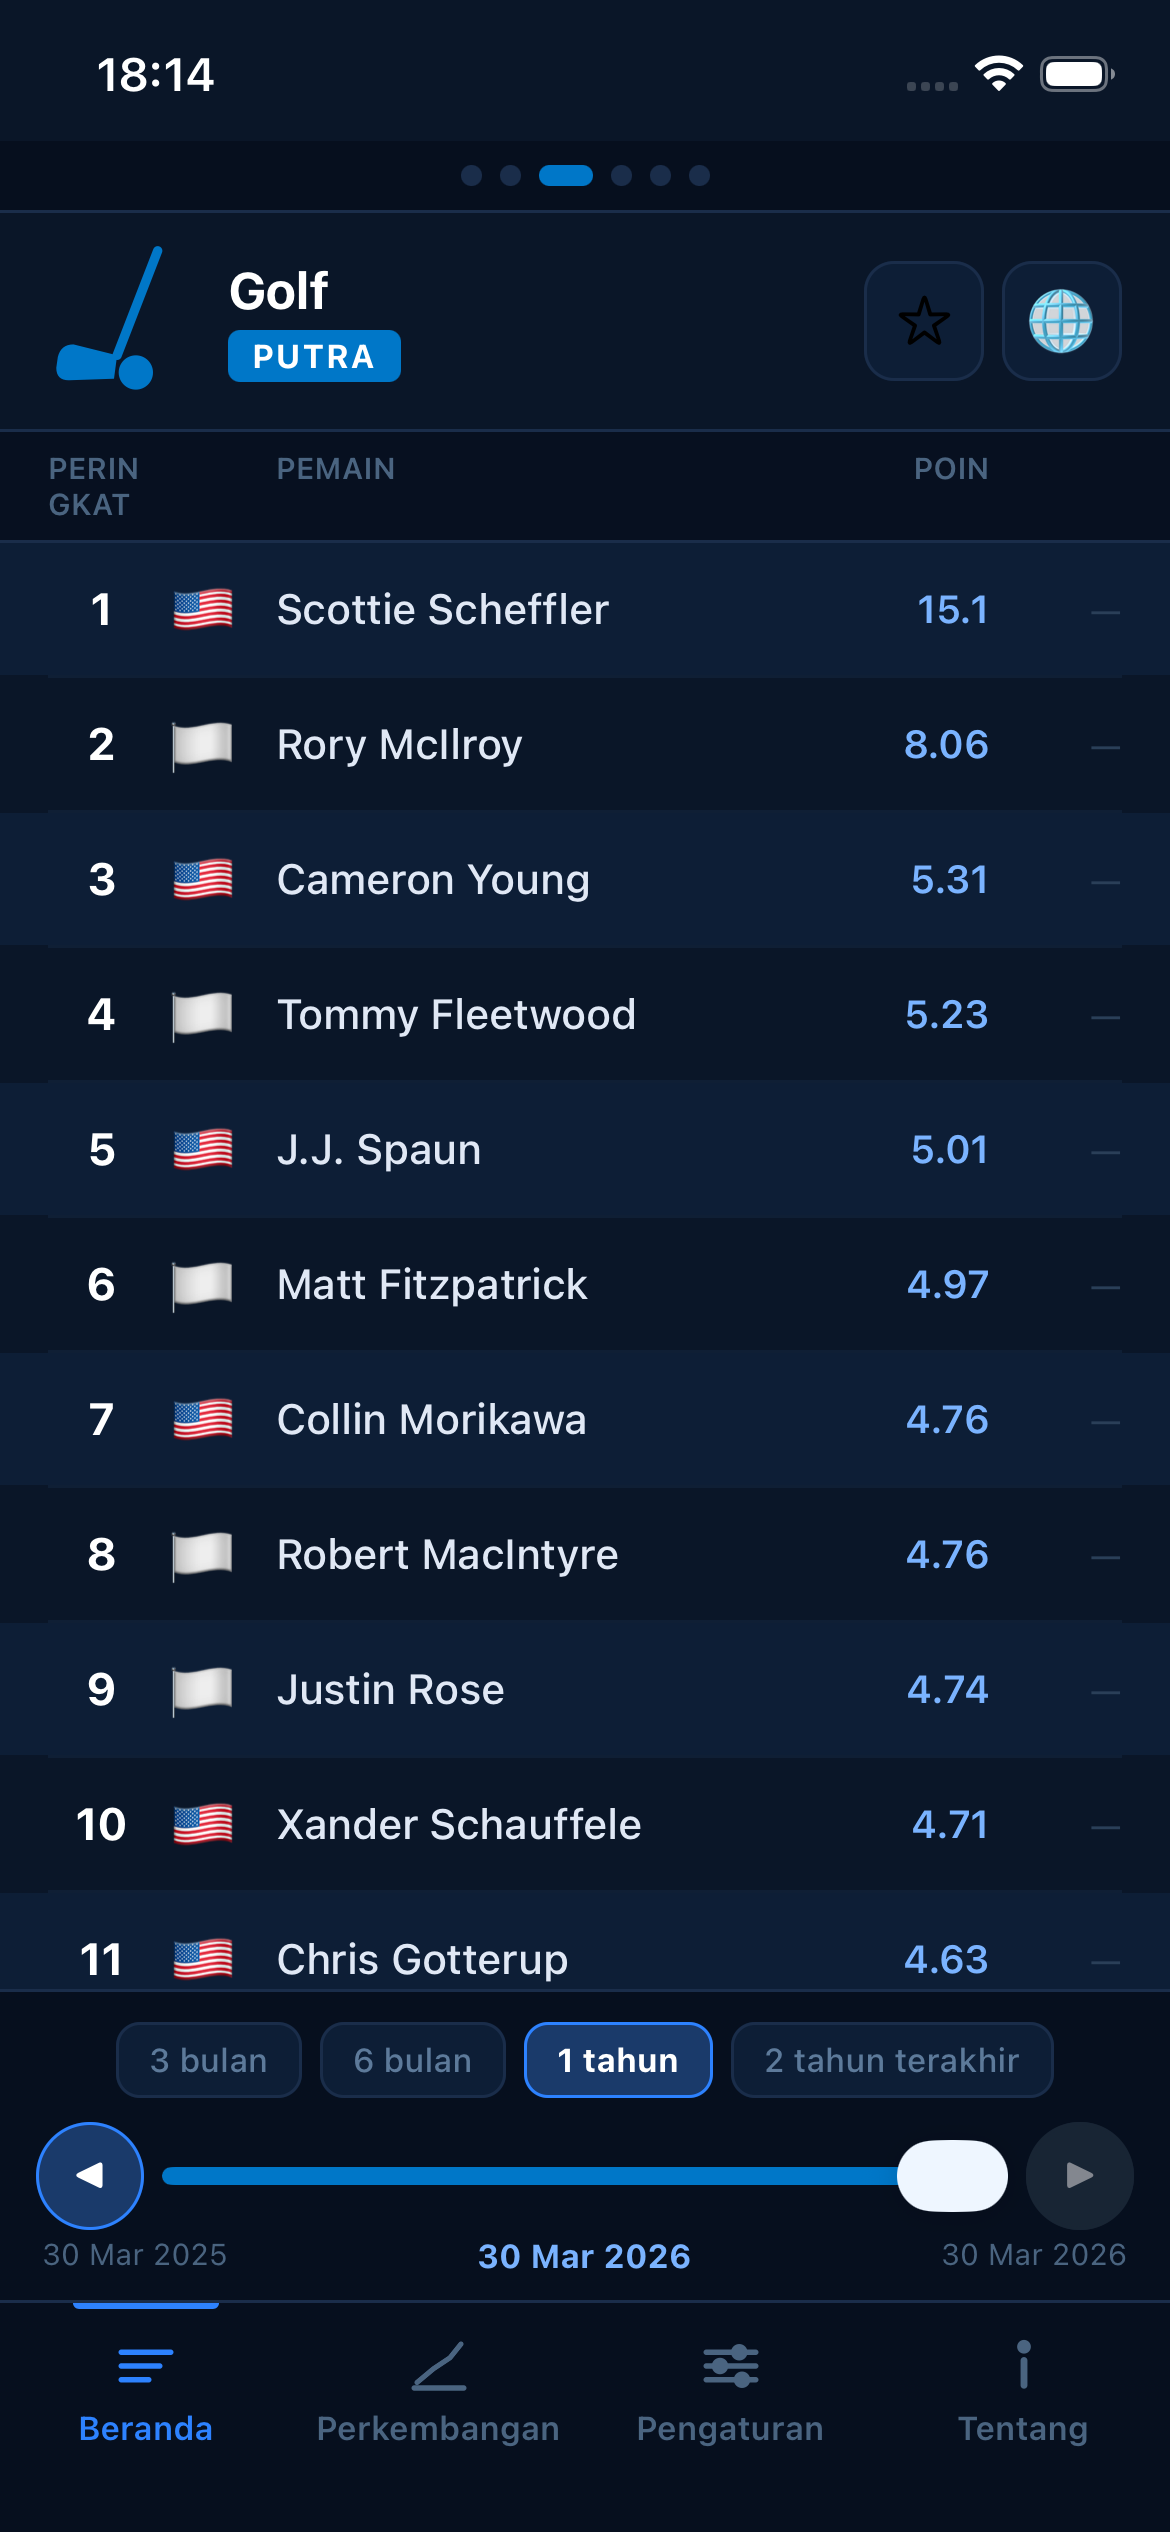Select Rory McIlroy's ranking row
Viewport: 1170px width, 2532px height.
(x=585, y=744)
